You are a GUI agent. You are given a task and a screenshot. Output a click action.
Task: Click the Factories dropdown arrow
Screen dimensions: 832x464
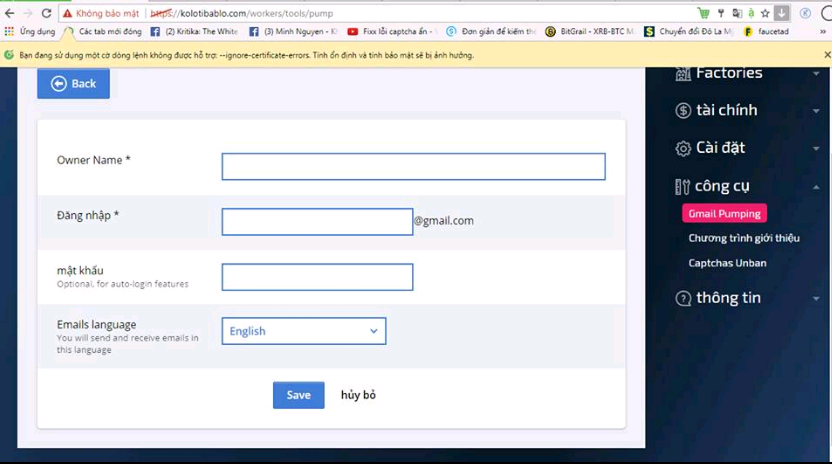[816, 73]
